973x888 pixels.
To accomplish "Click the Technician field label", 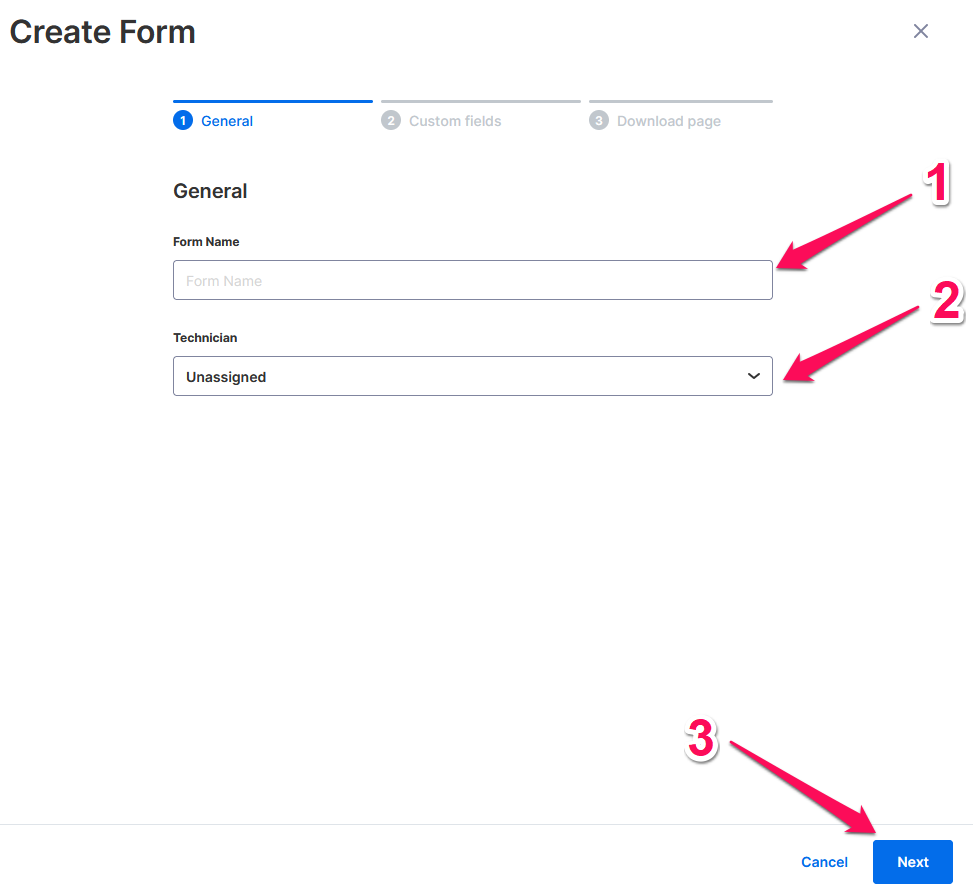I will click(x=205, y=337).
